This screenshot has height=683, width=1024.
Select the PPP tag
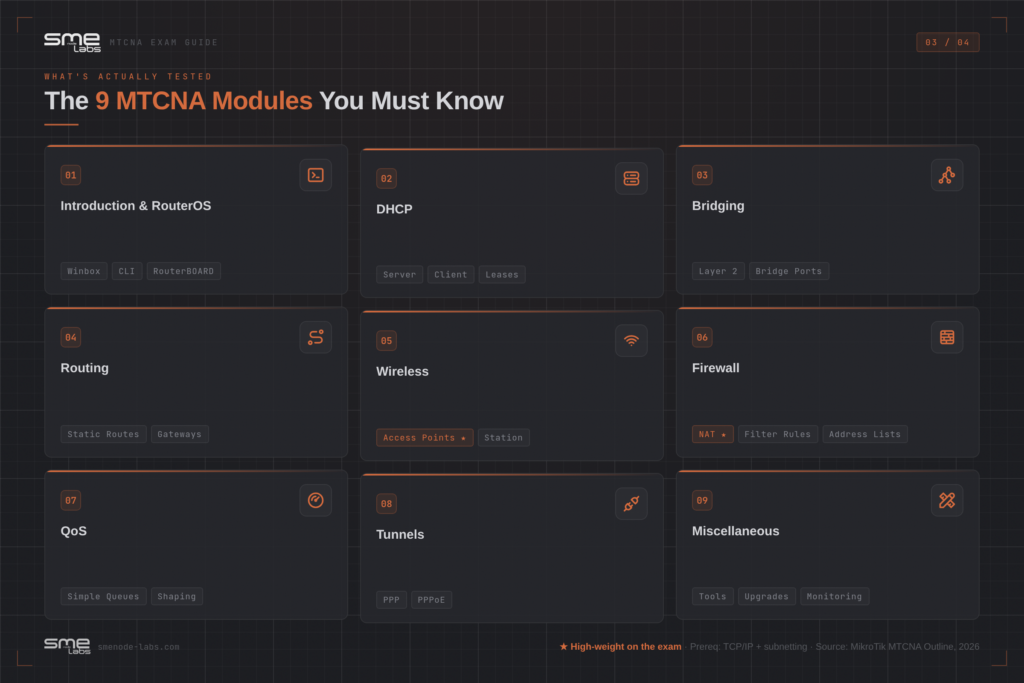pyautogui.click(x=391, y=599)
